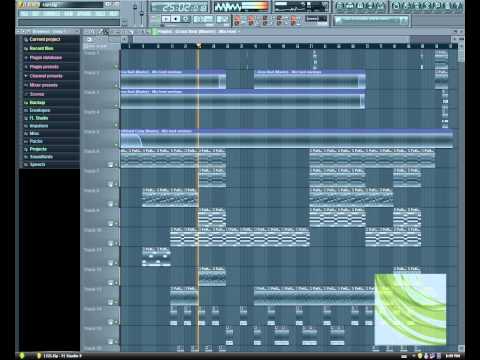Open the Envelopes folder in browser

click(x=40, y=110)
